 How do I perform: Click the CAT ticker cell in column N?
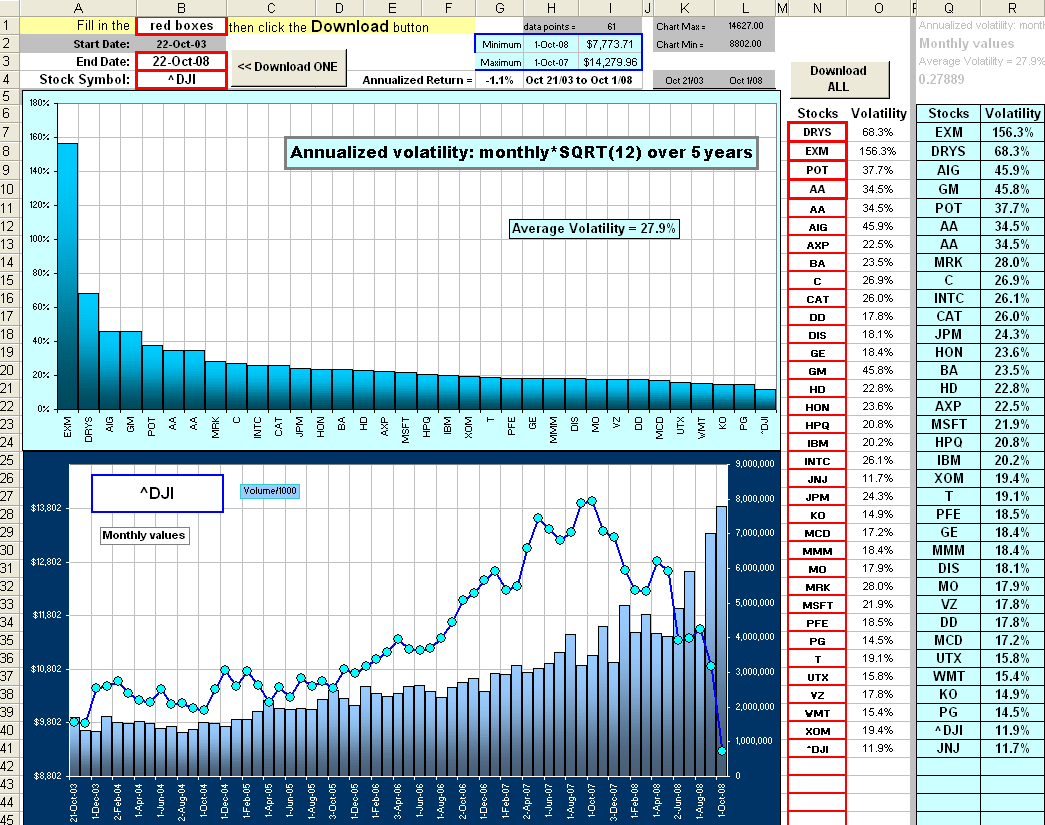tap(817, 299)
